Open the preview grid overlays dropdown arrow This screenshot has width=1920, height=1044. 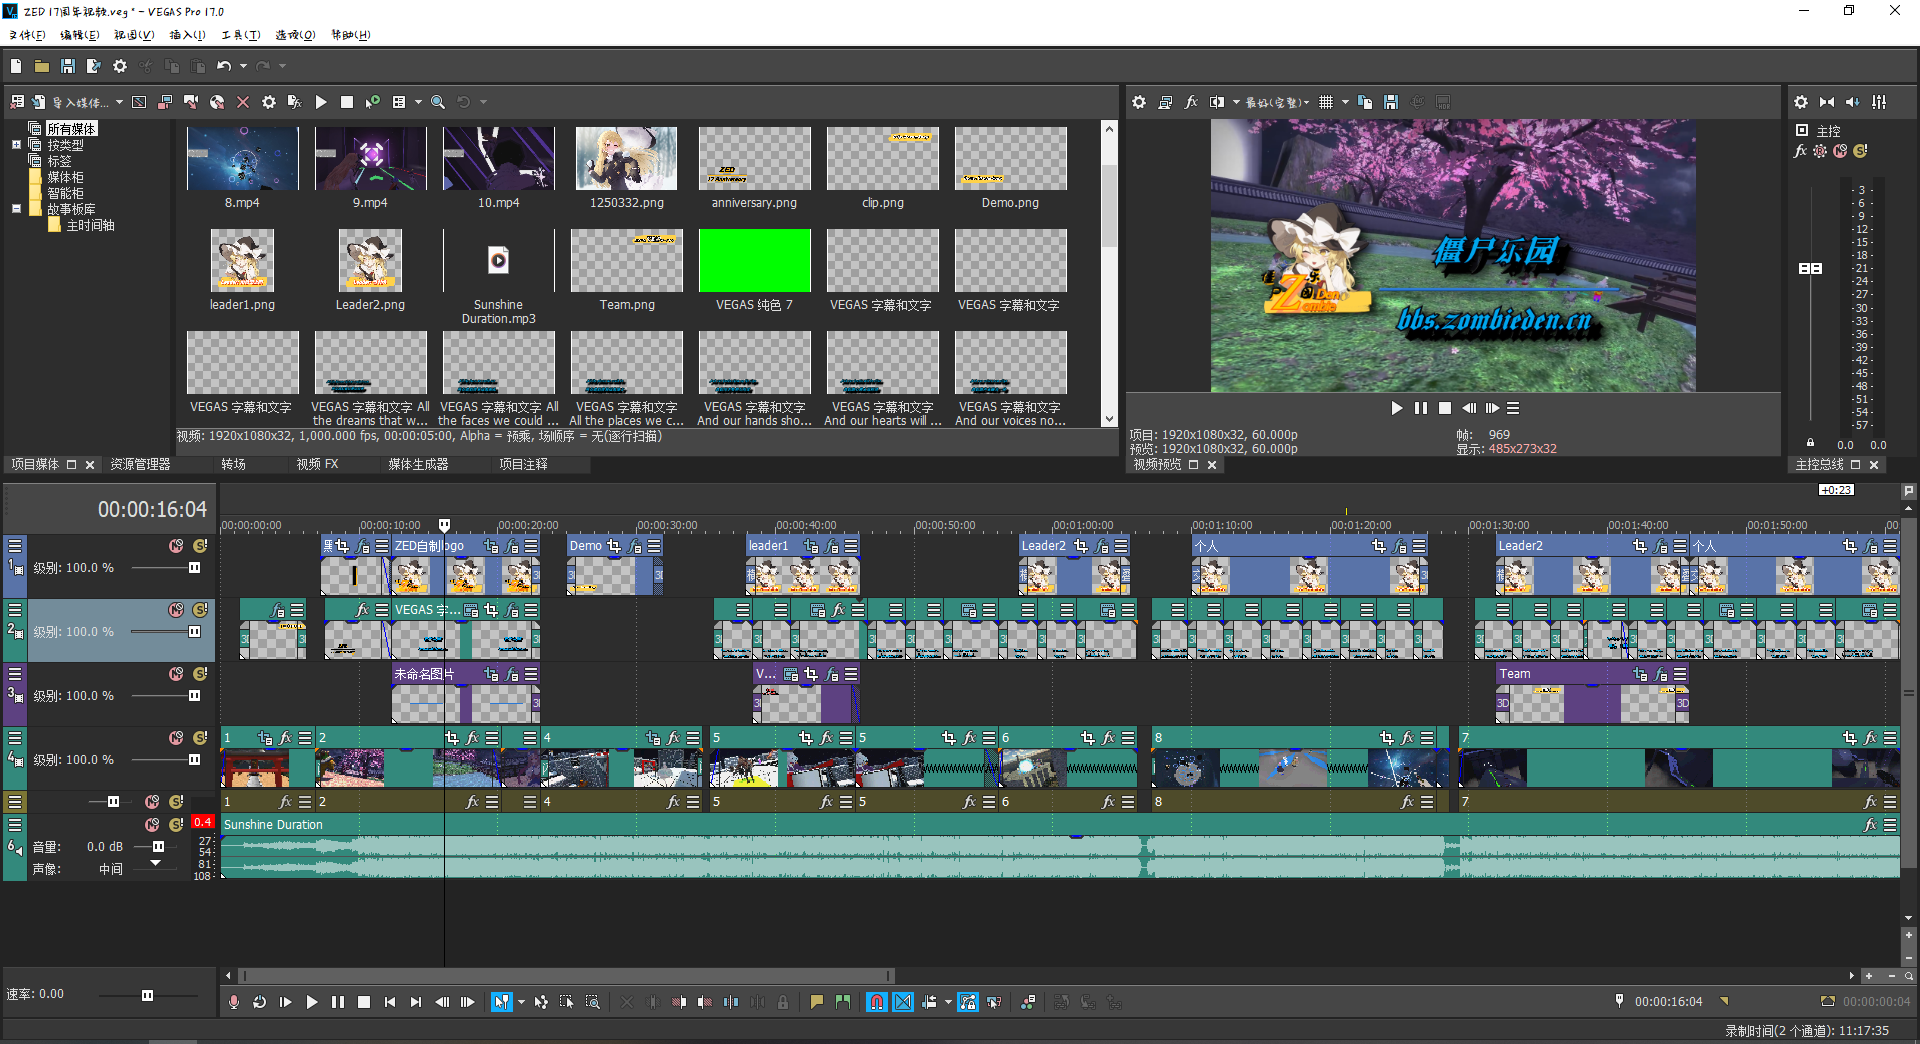[1345, 102]
